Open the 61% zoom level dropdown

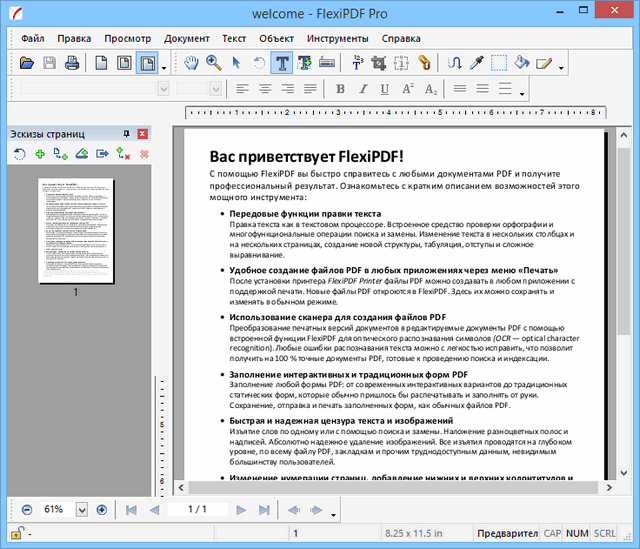tap(82, 509)
